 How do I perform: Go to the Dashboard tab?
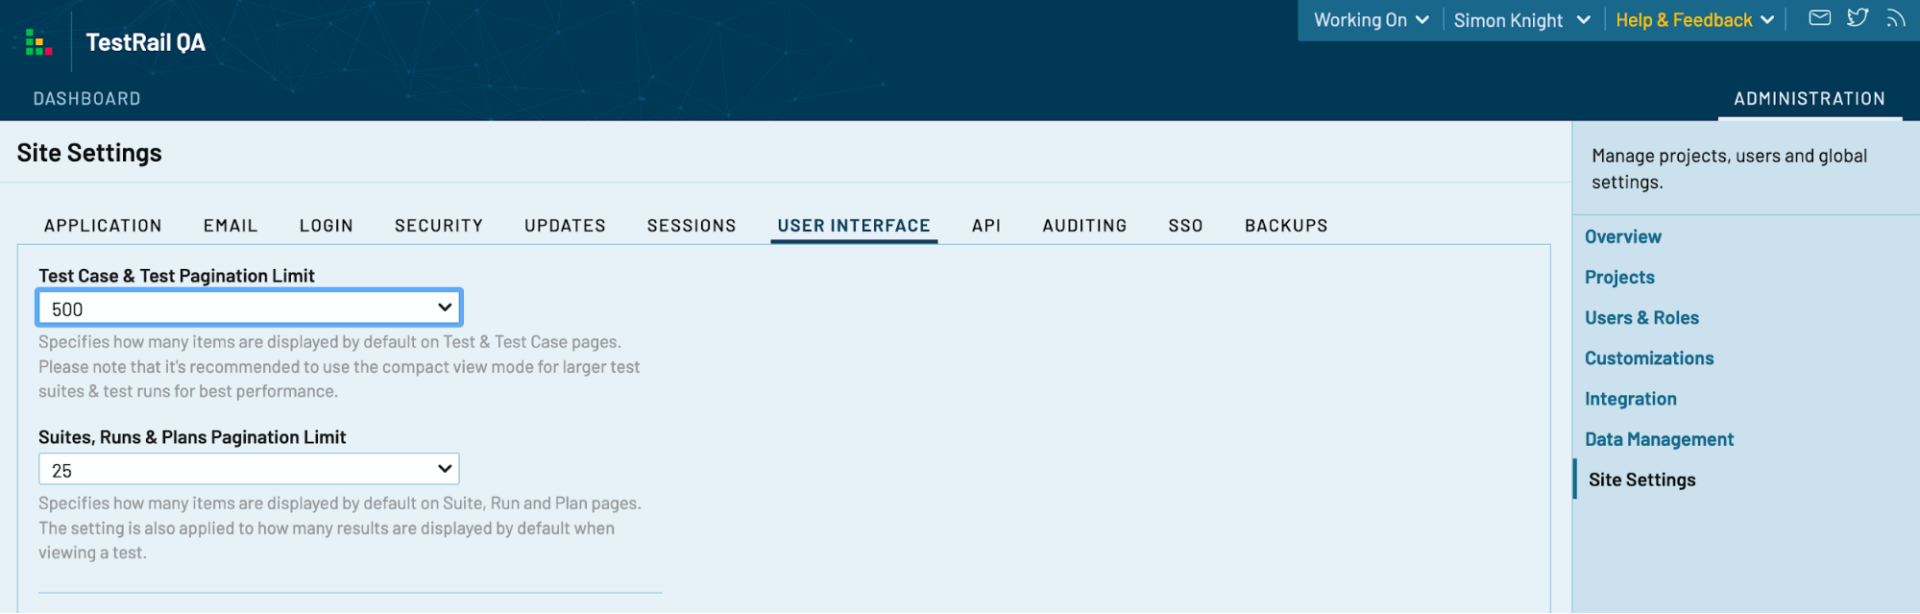87,99
